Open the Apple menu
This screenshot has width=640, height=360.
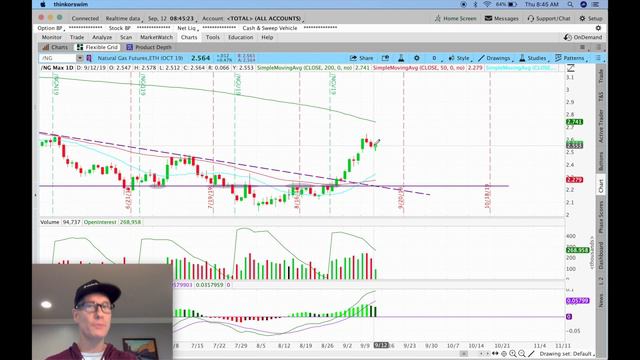pyautogui.click(x=42, y=4)
